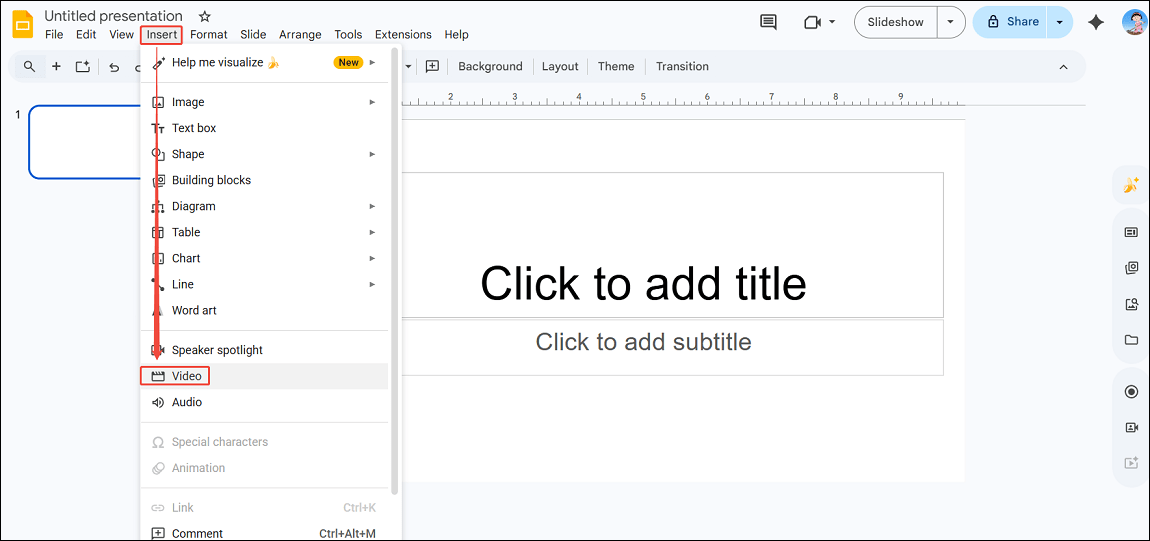The height and width of the screenshot is (541, 1150).
Task: Click the speaker spotlight camera sidebar icon
Action: click(1131, 427)
